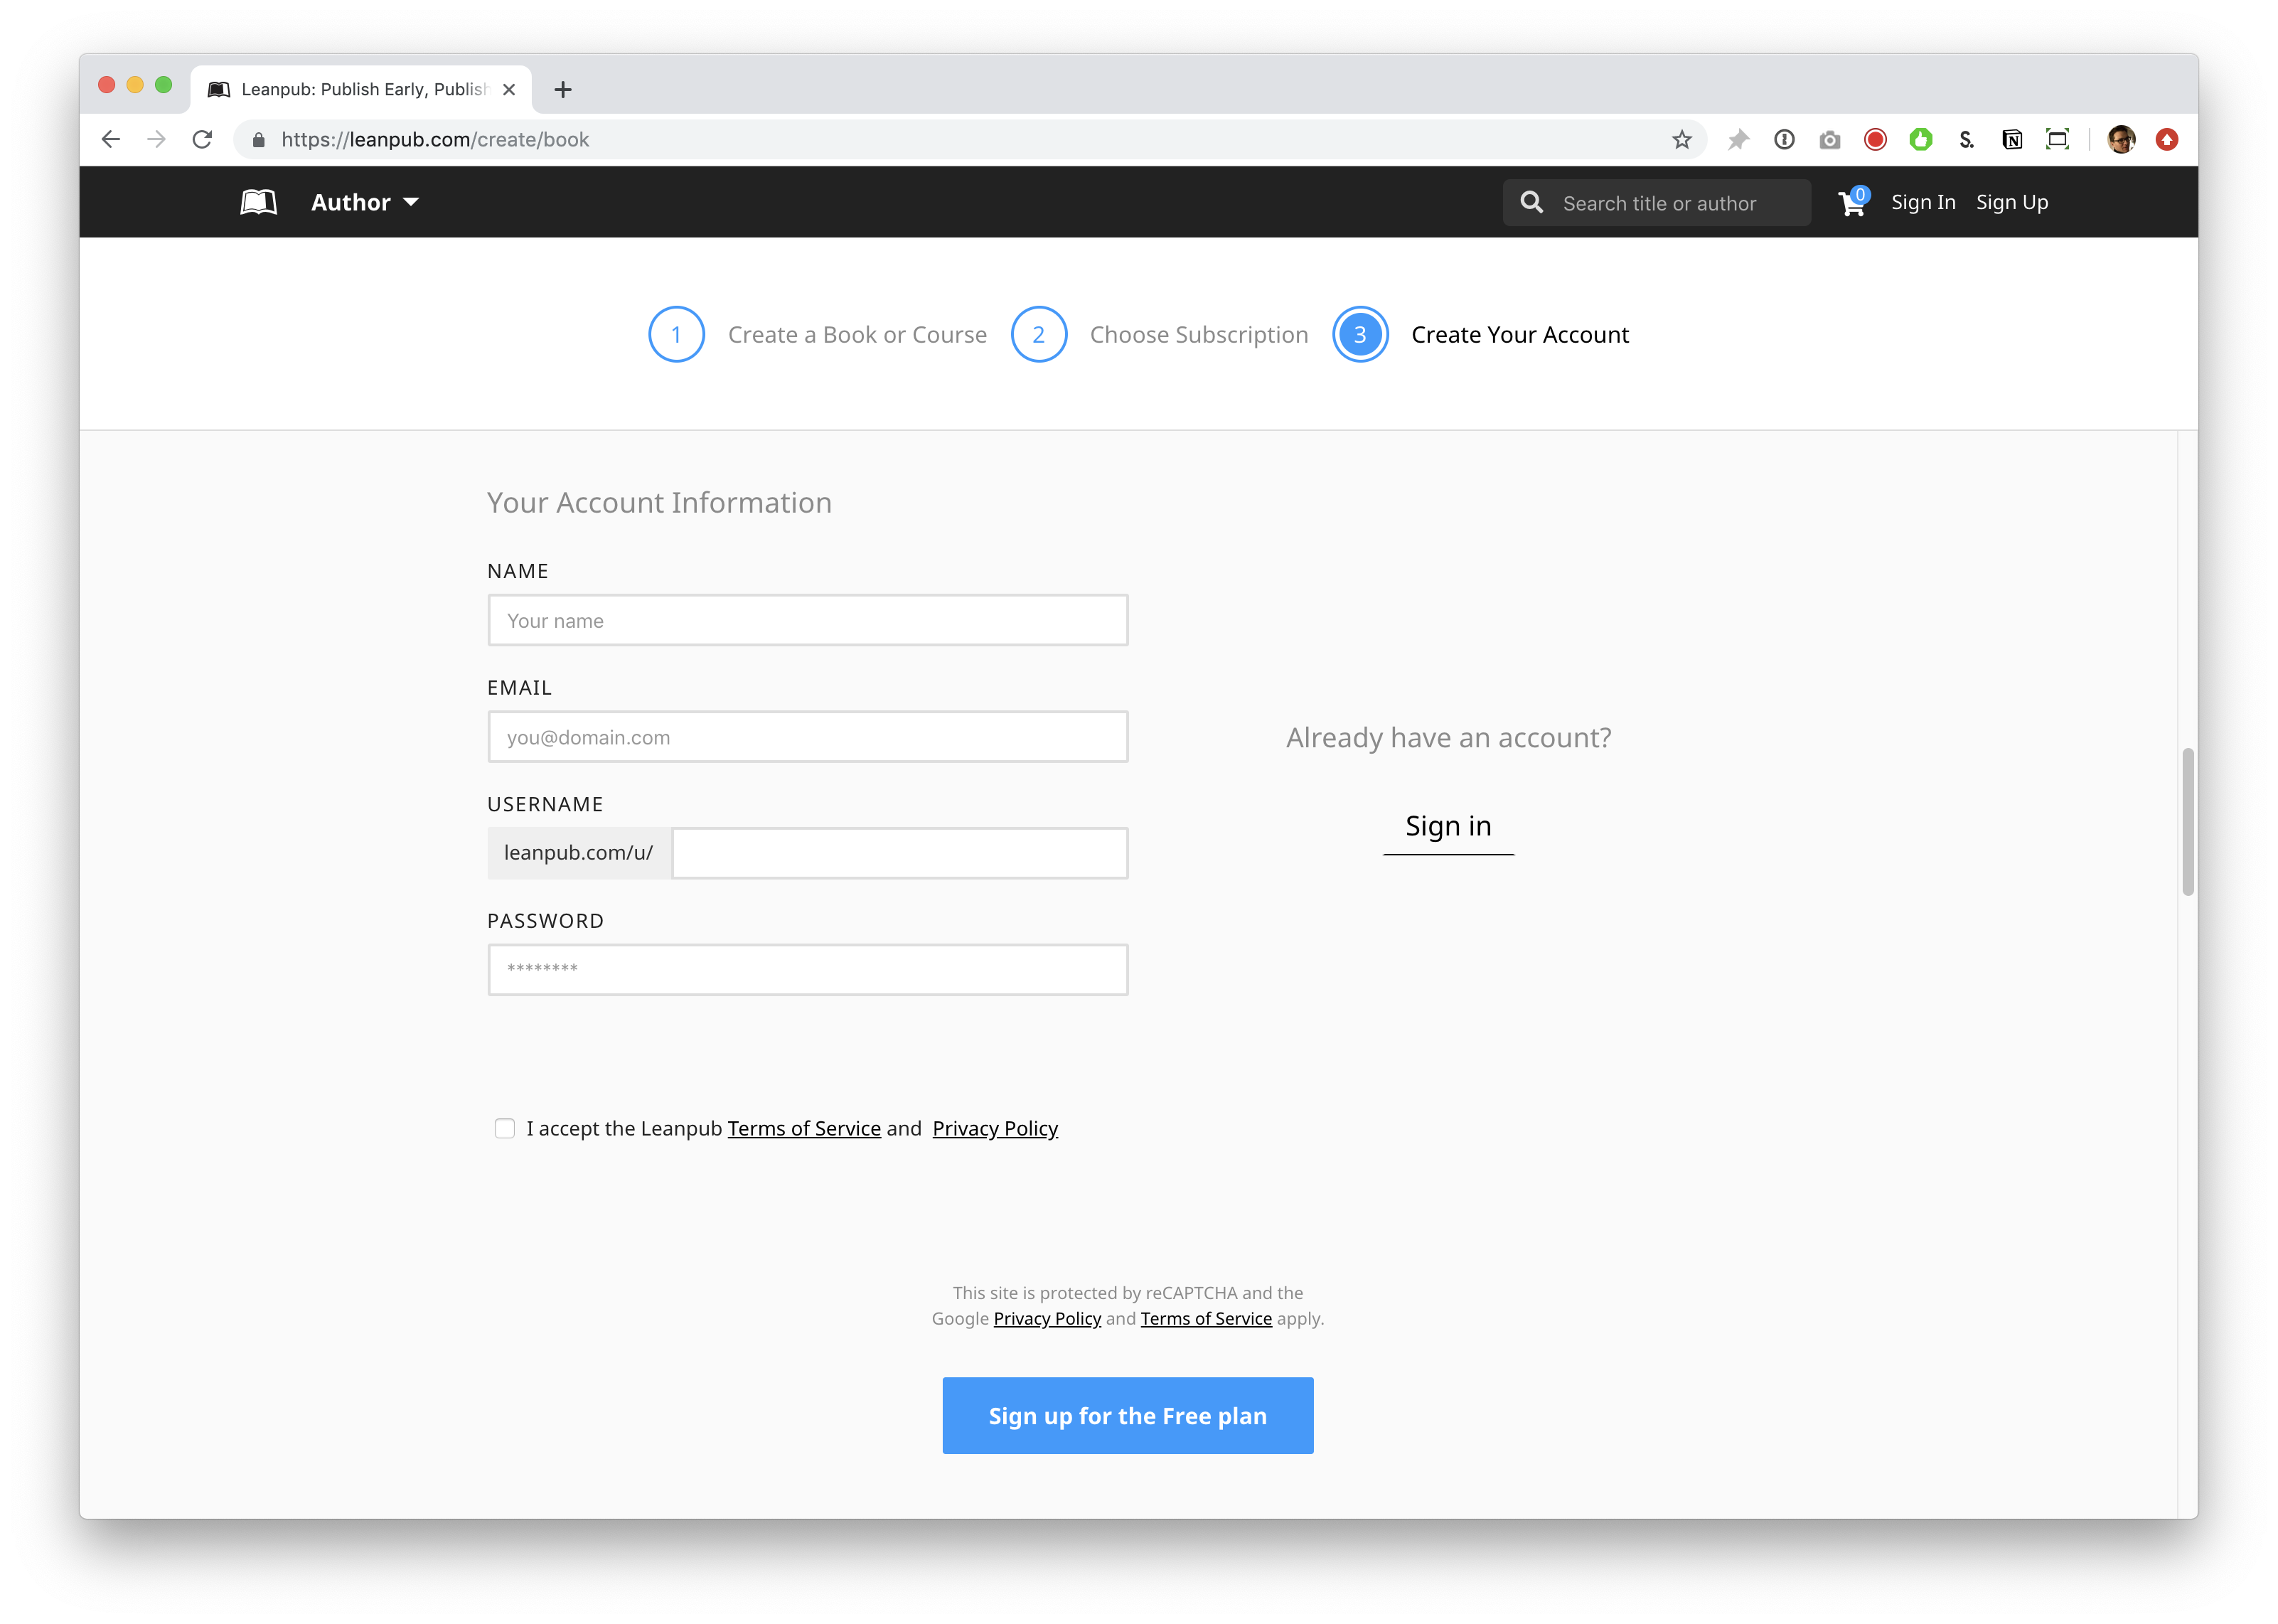The width and height of the screenshot is (2278, 1624).
Task: Expand the Author dropdown menu
Action: pyautogui.click(x=365, y=203)
